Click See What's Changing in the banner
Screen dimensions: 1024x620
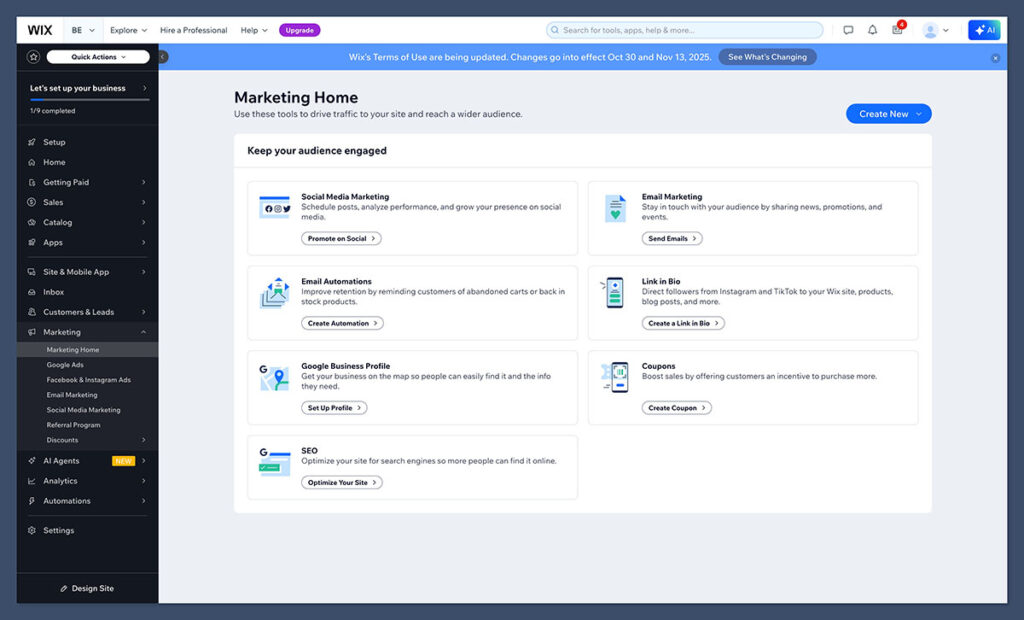click(767, 57)
